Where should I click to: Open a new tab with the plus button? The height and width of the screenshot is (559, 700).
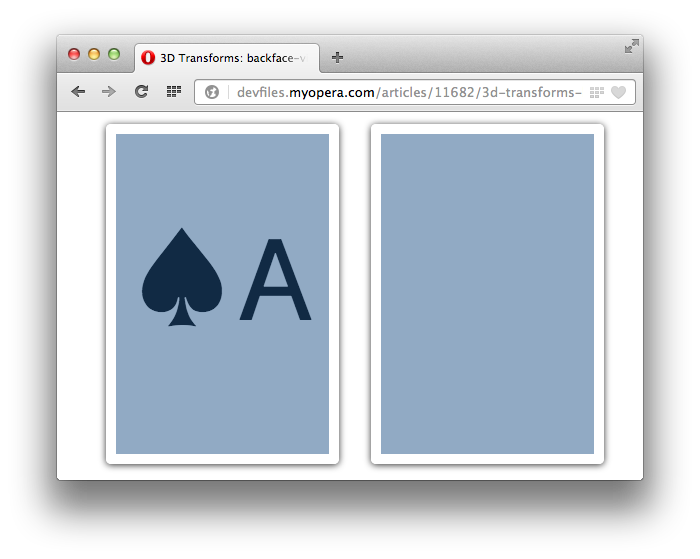[x=338, y=58]
